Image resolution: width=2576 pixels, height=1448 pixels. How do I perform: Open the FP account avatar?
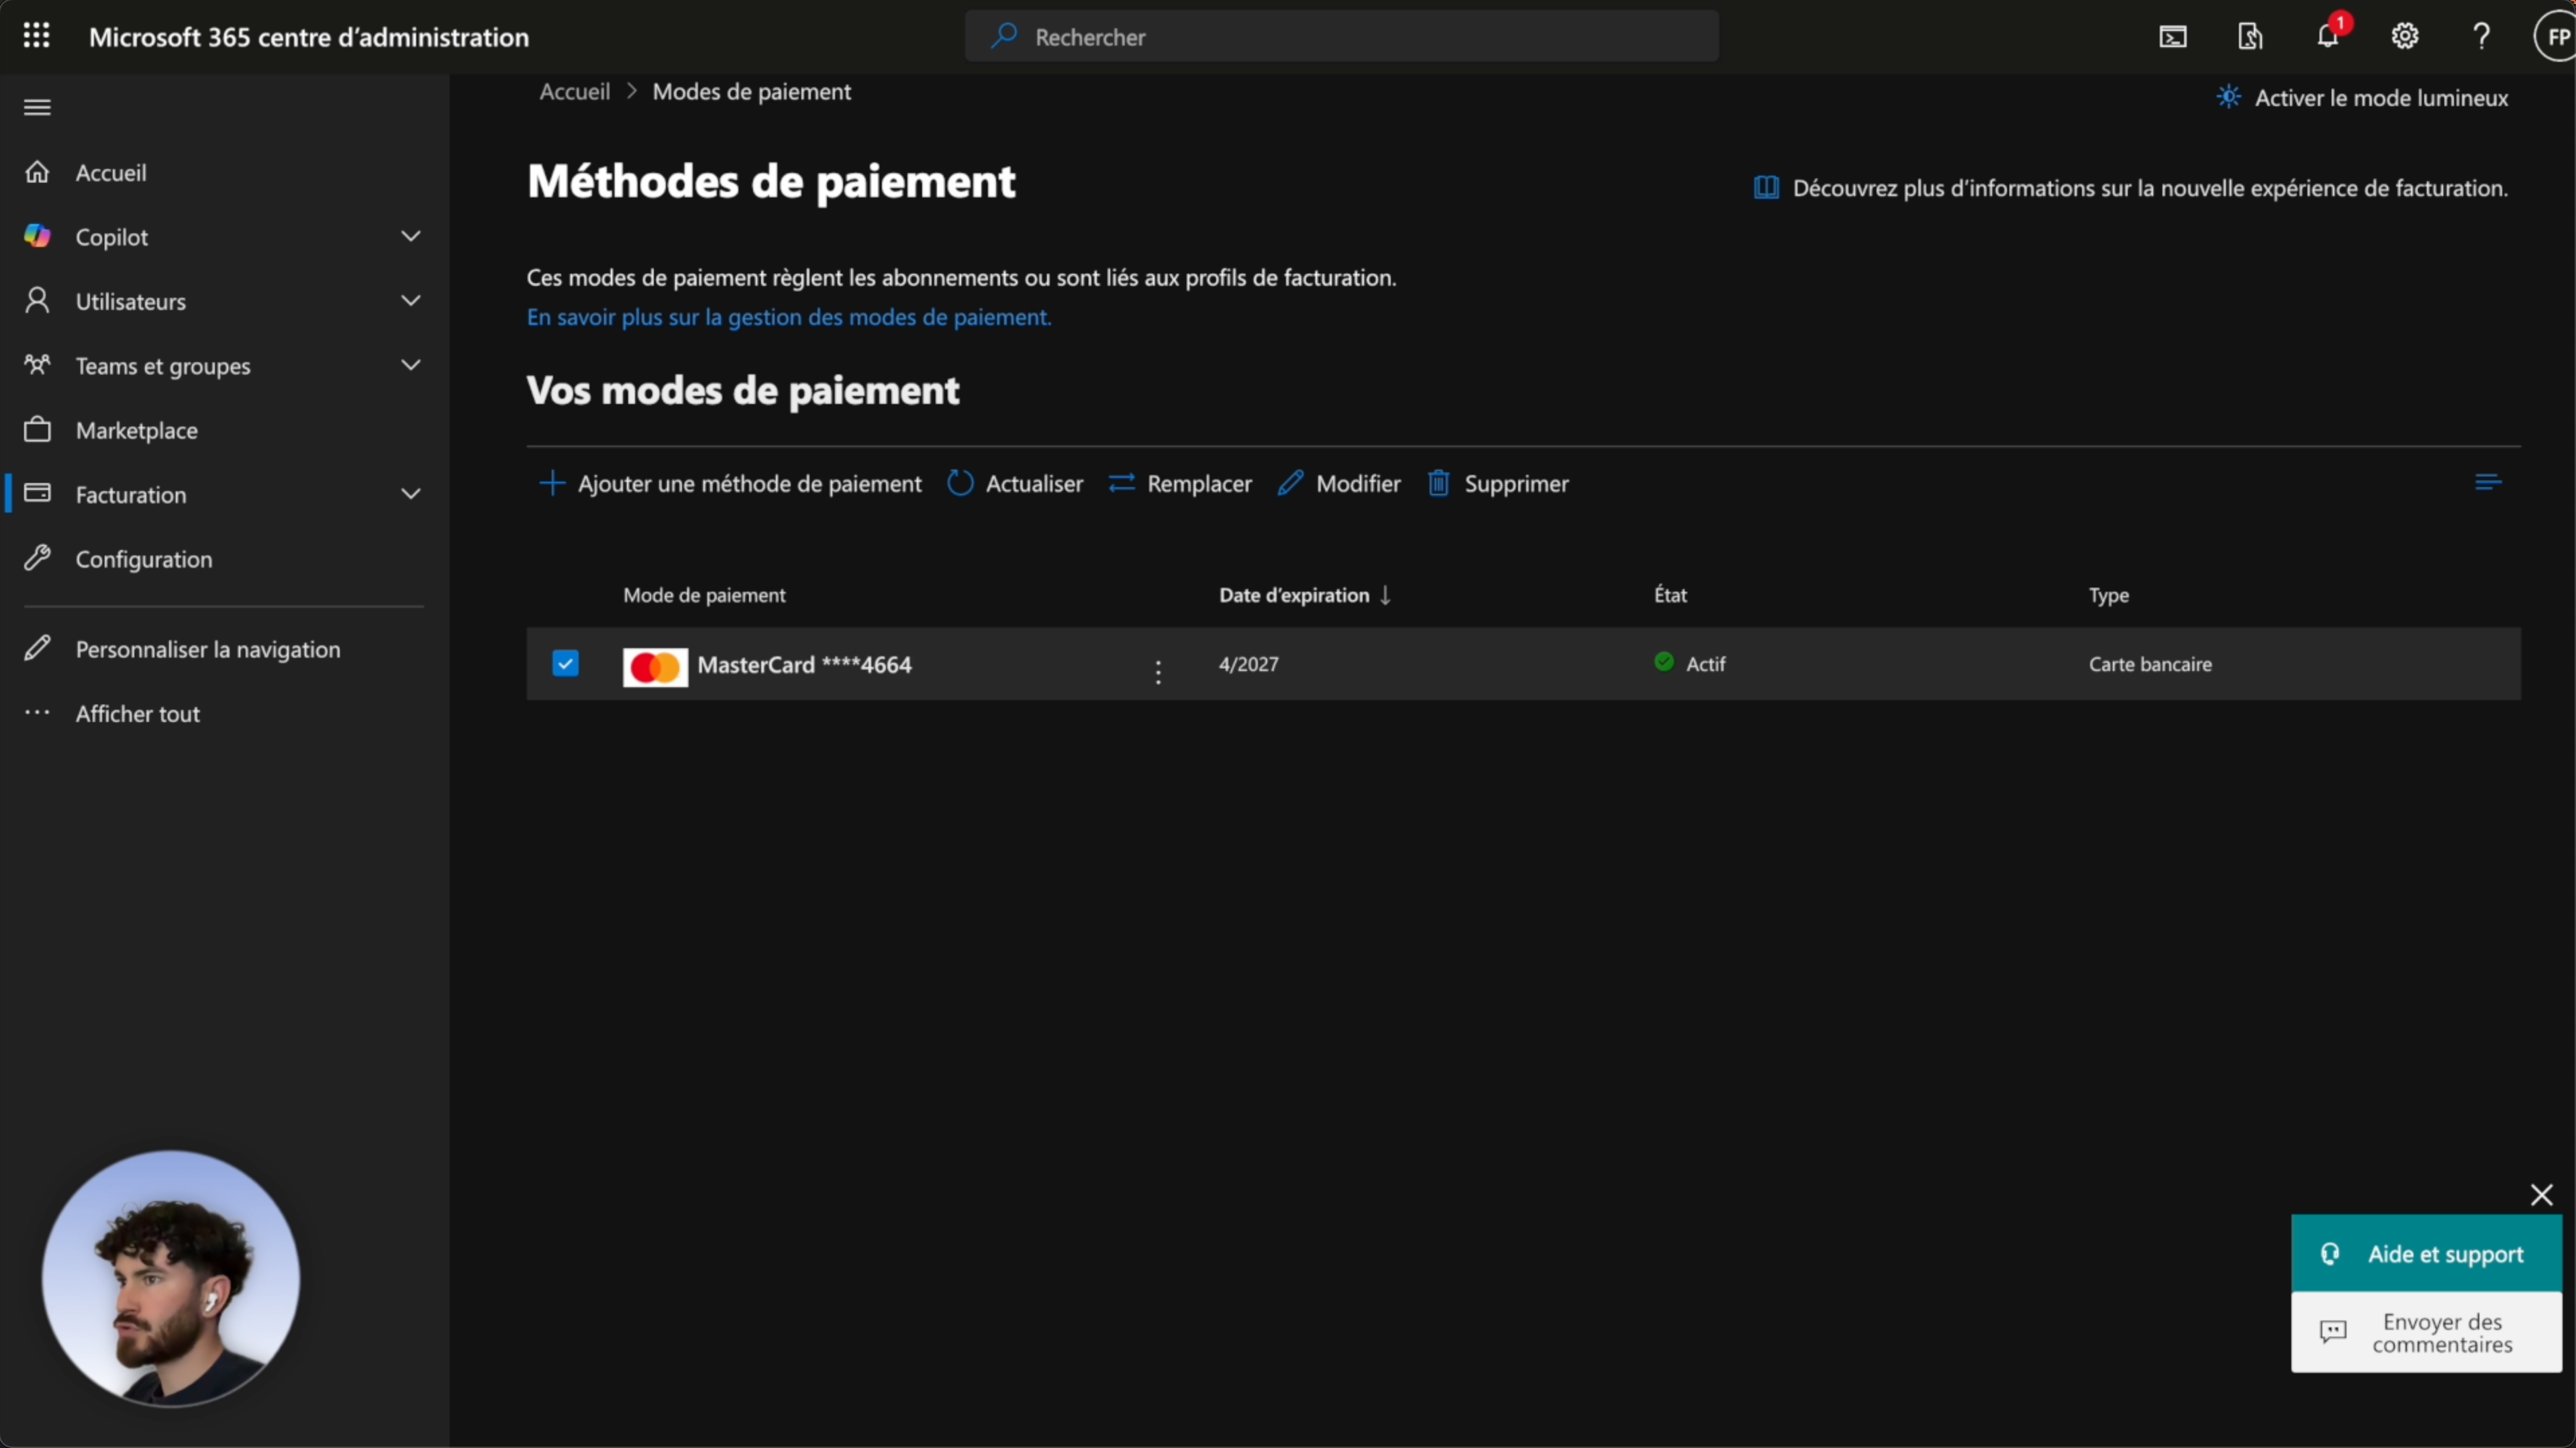click(x=2555, y=37)
